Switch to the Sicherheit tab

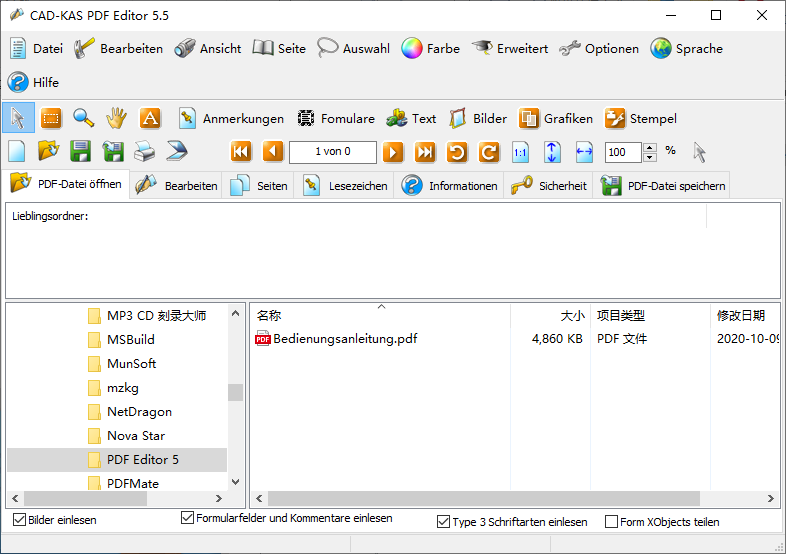click(x=548, y=186)
